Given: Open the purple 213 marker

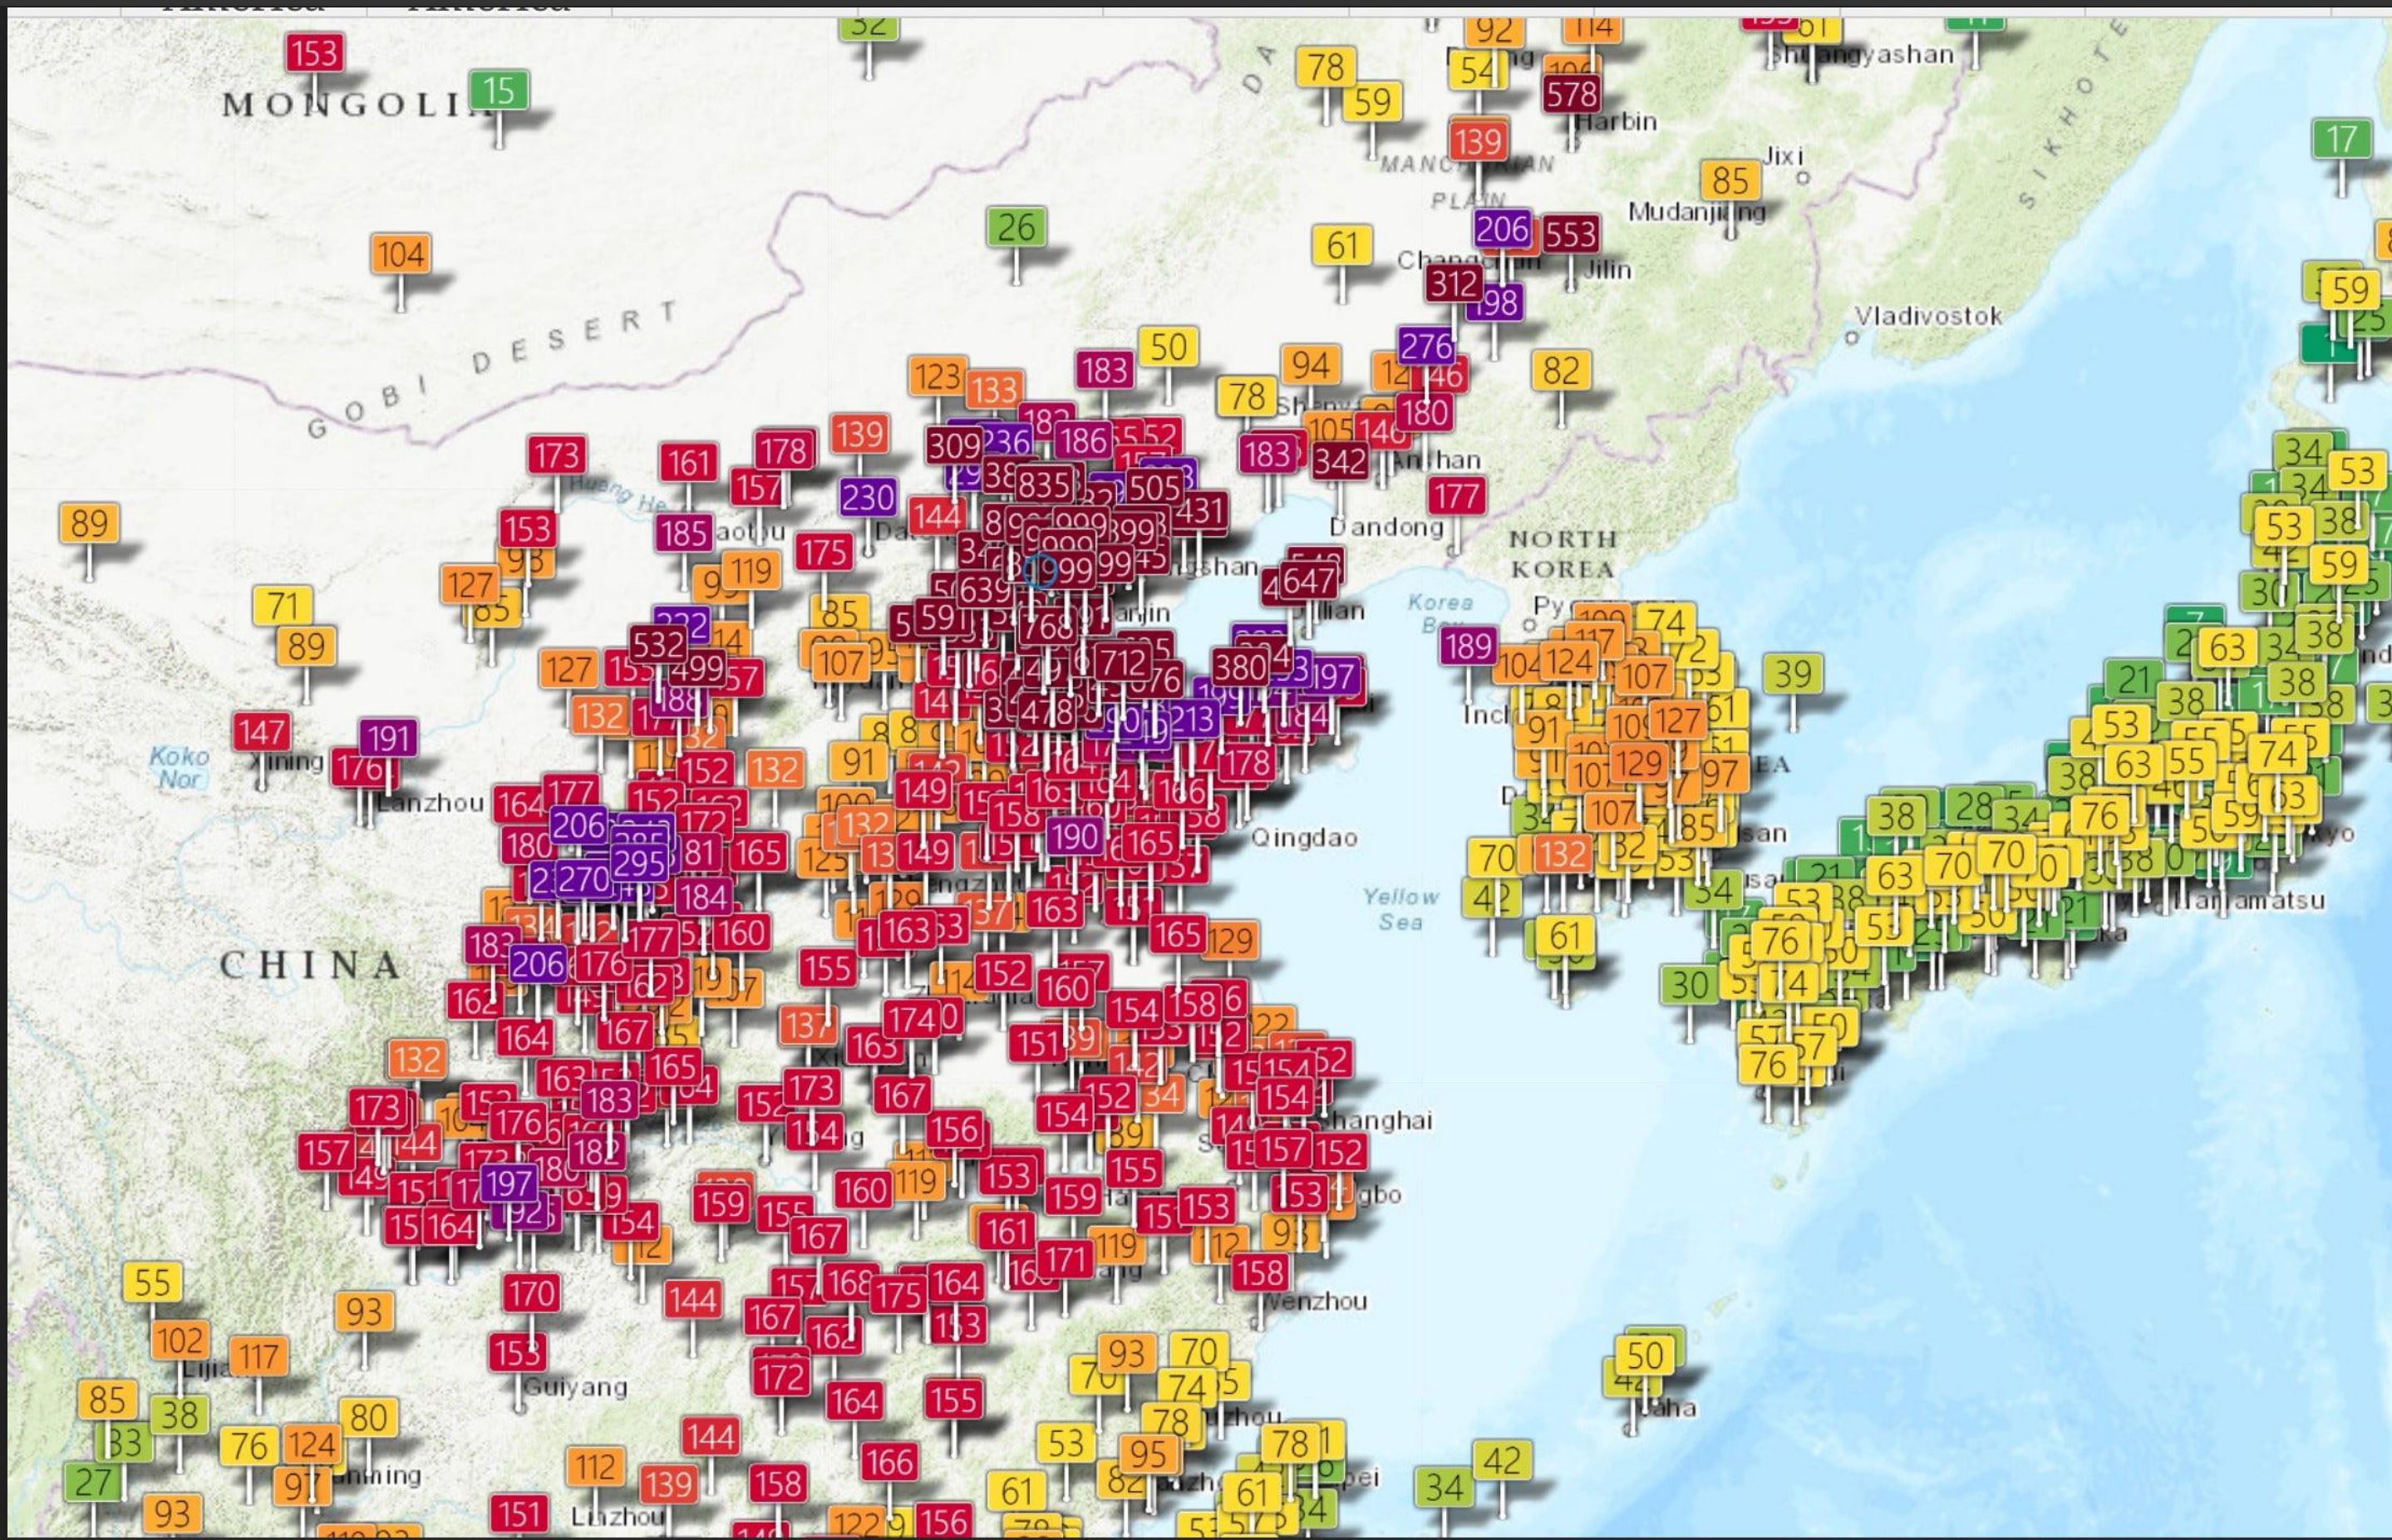Looking at the screenshot, I should 1190,718.
